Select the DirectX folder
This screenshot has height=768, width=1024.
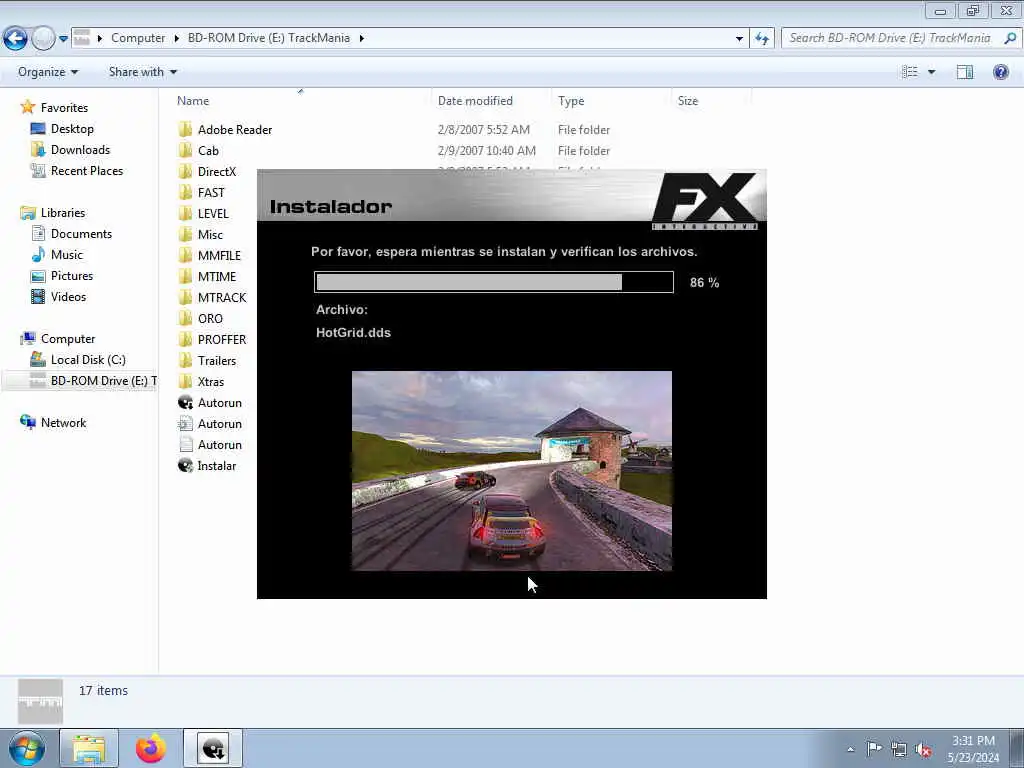[217, 172]
